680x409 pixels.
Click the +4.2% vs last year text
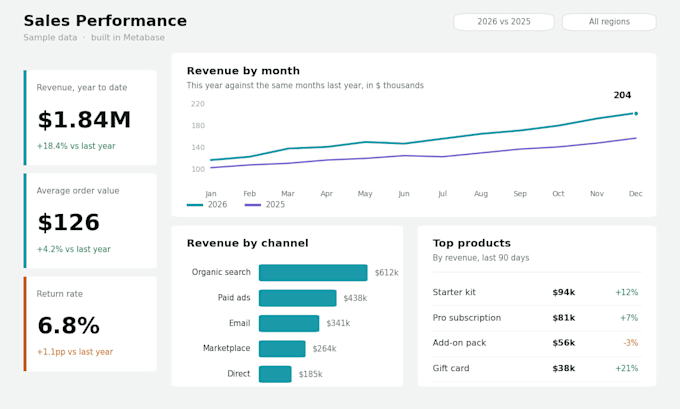click(x=73, y=249)
